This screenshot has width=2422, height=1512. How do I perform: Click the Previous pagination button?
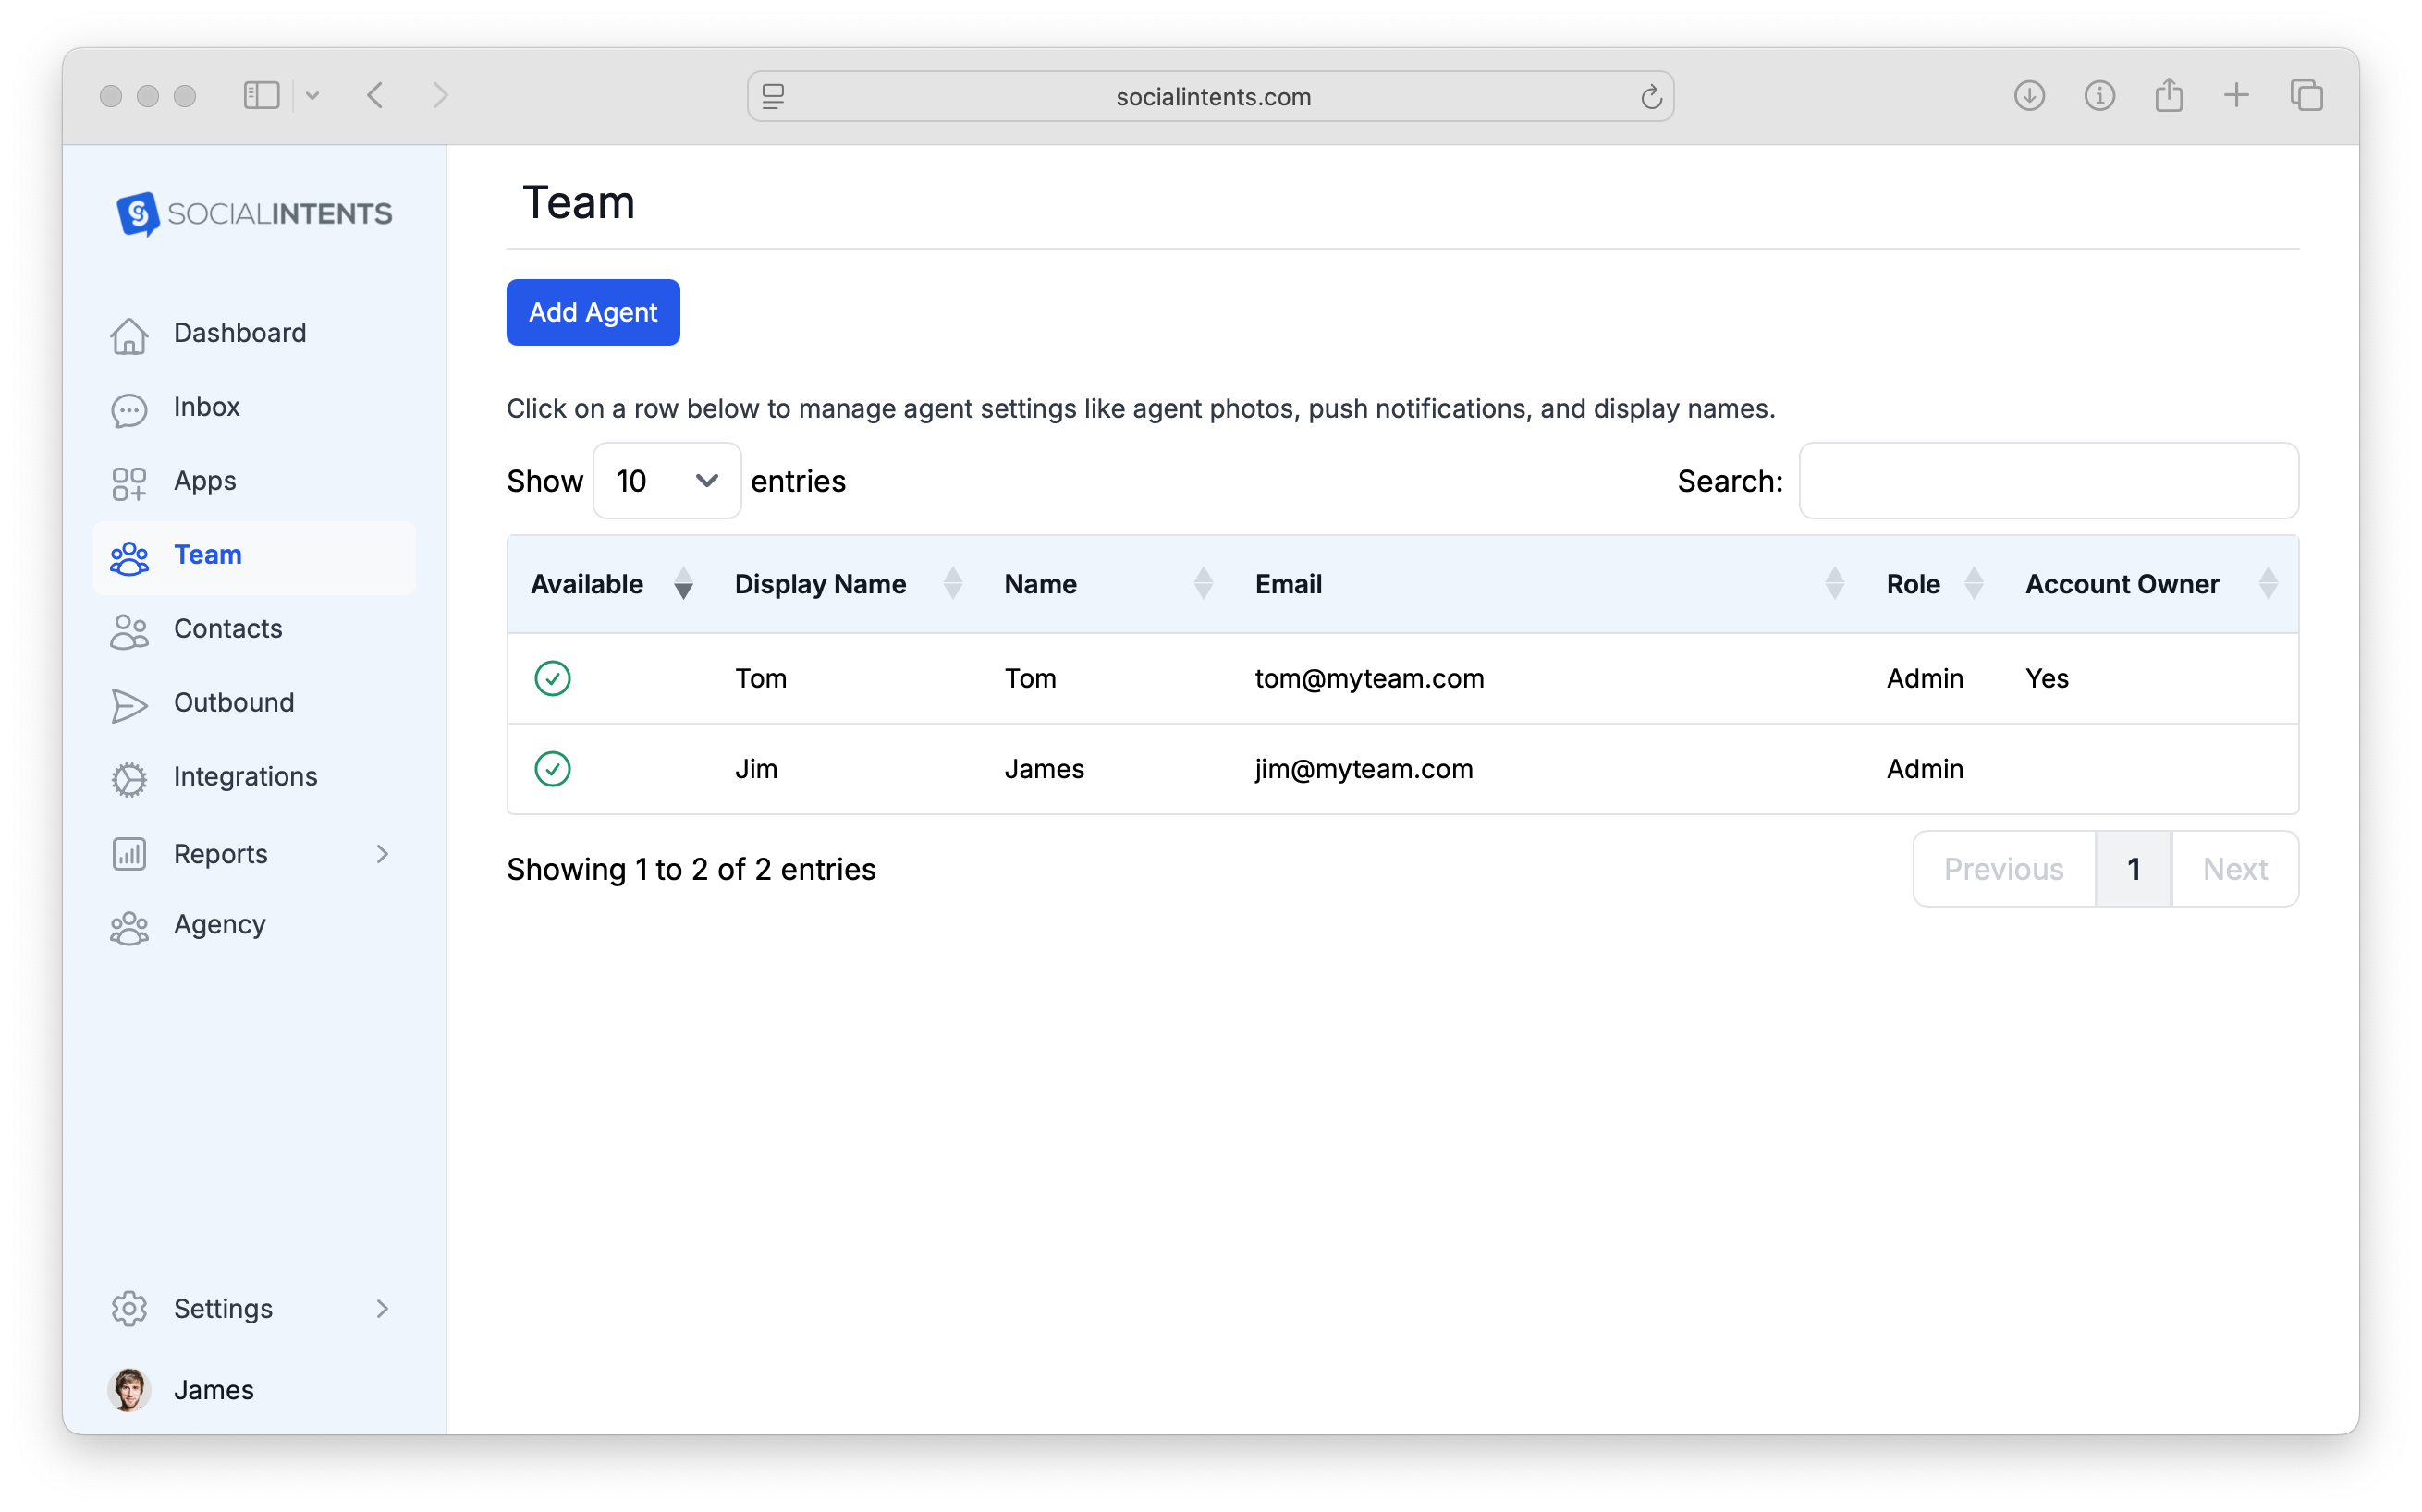pyautogui.click(x=2003, y=869)
